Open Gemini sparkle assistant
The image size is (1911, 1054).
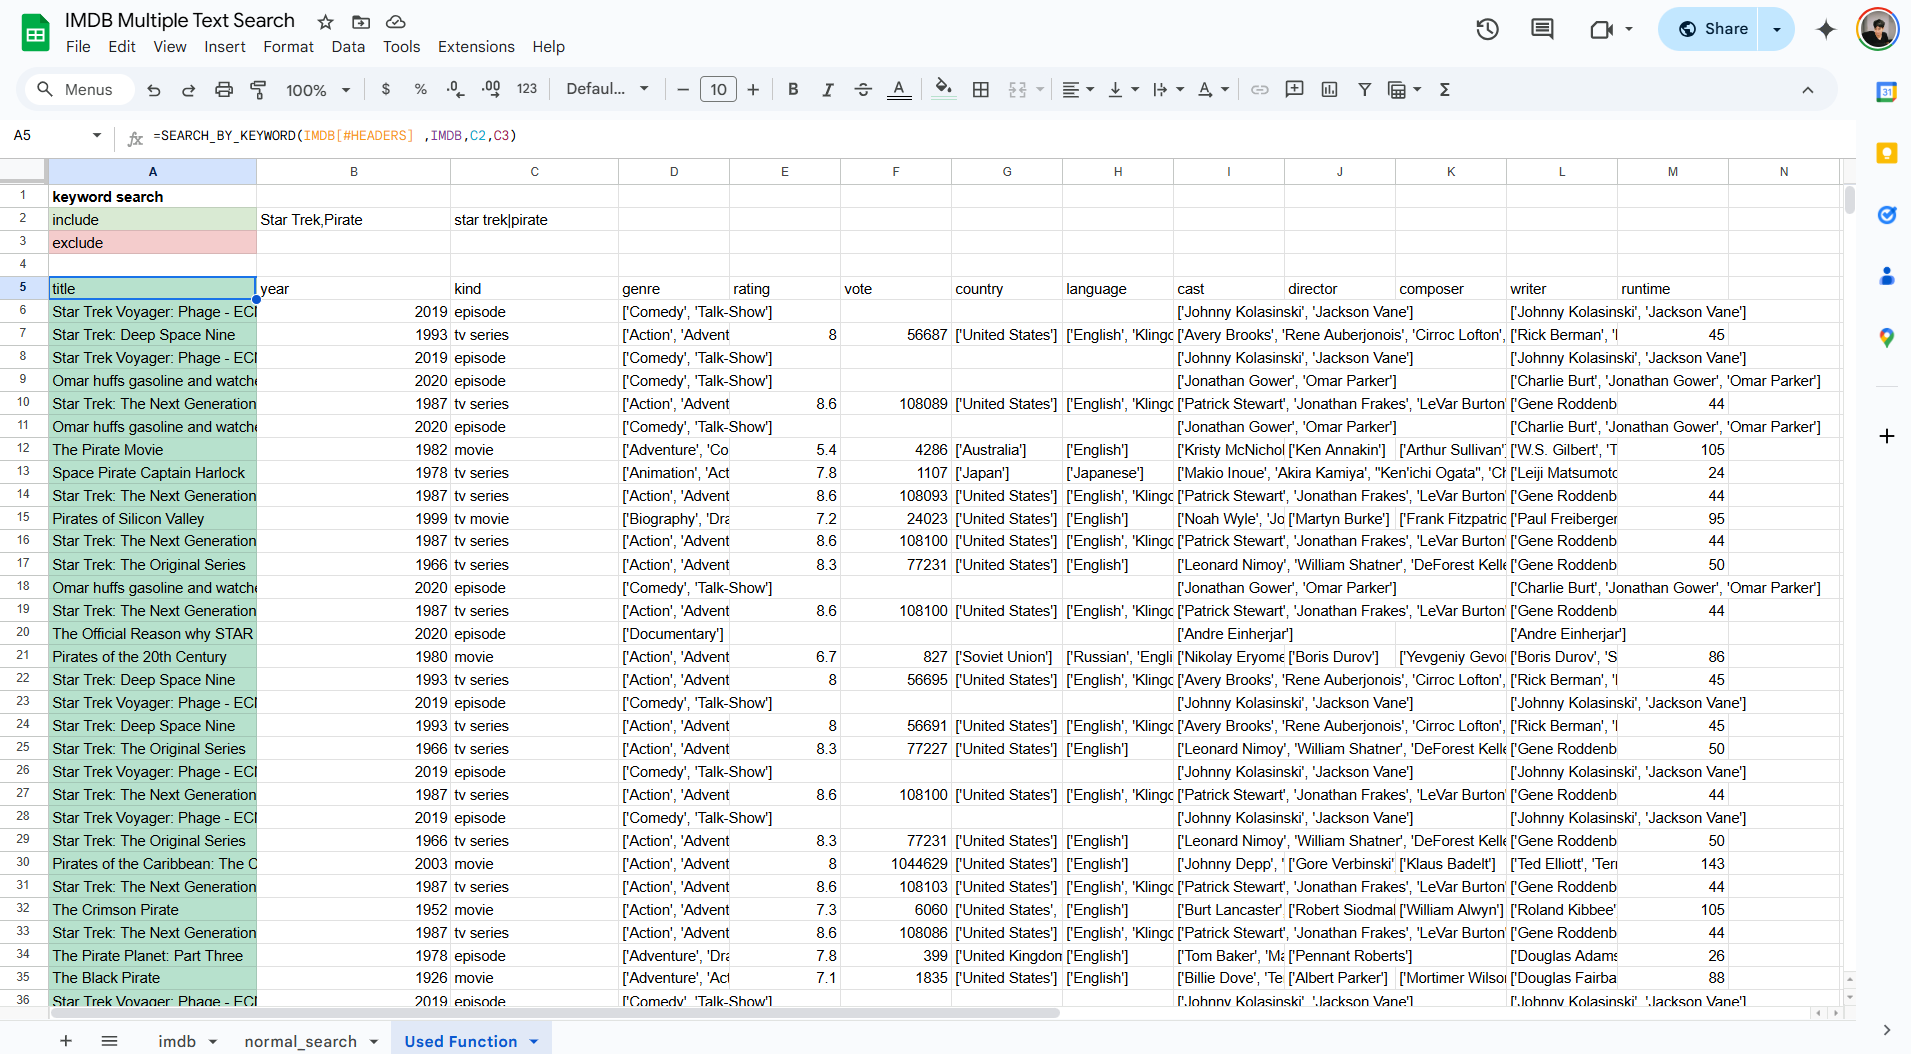pos(1826,29)
